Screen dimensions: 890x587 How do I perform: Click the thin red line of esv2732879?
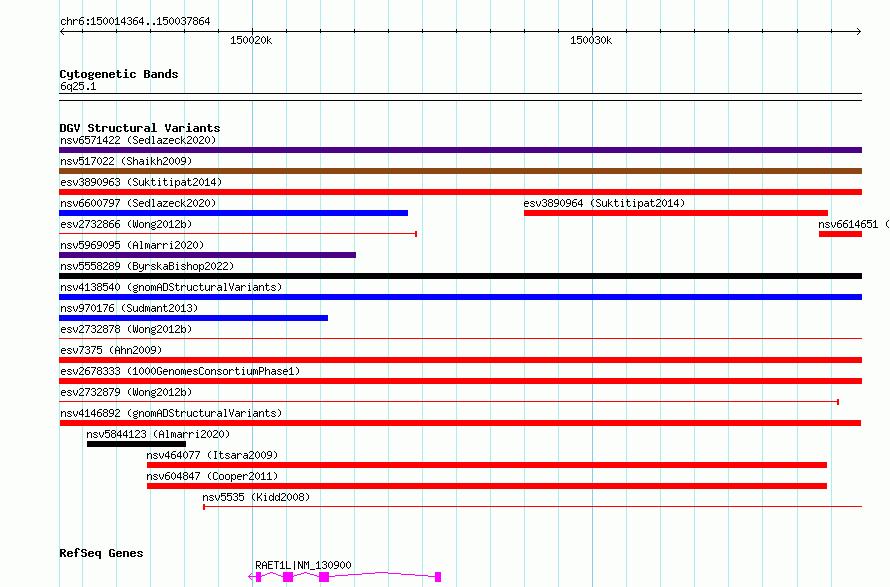click(449, 402)
